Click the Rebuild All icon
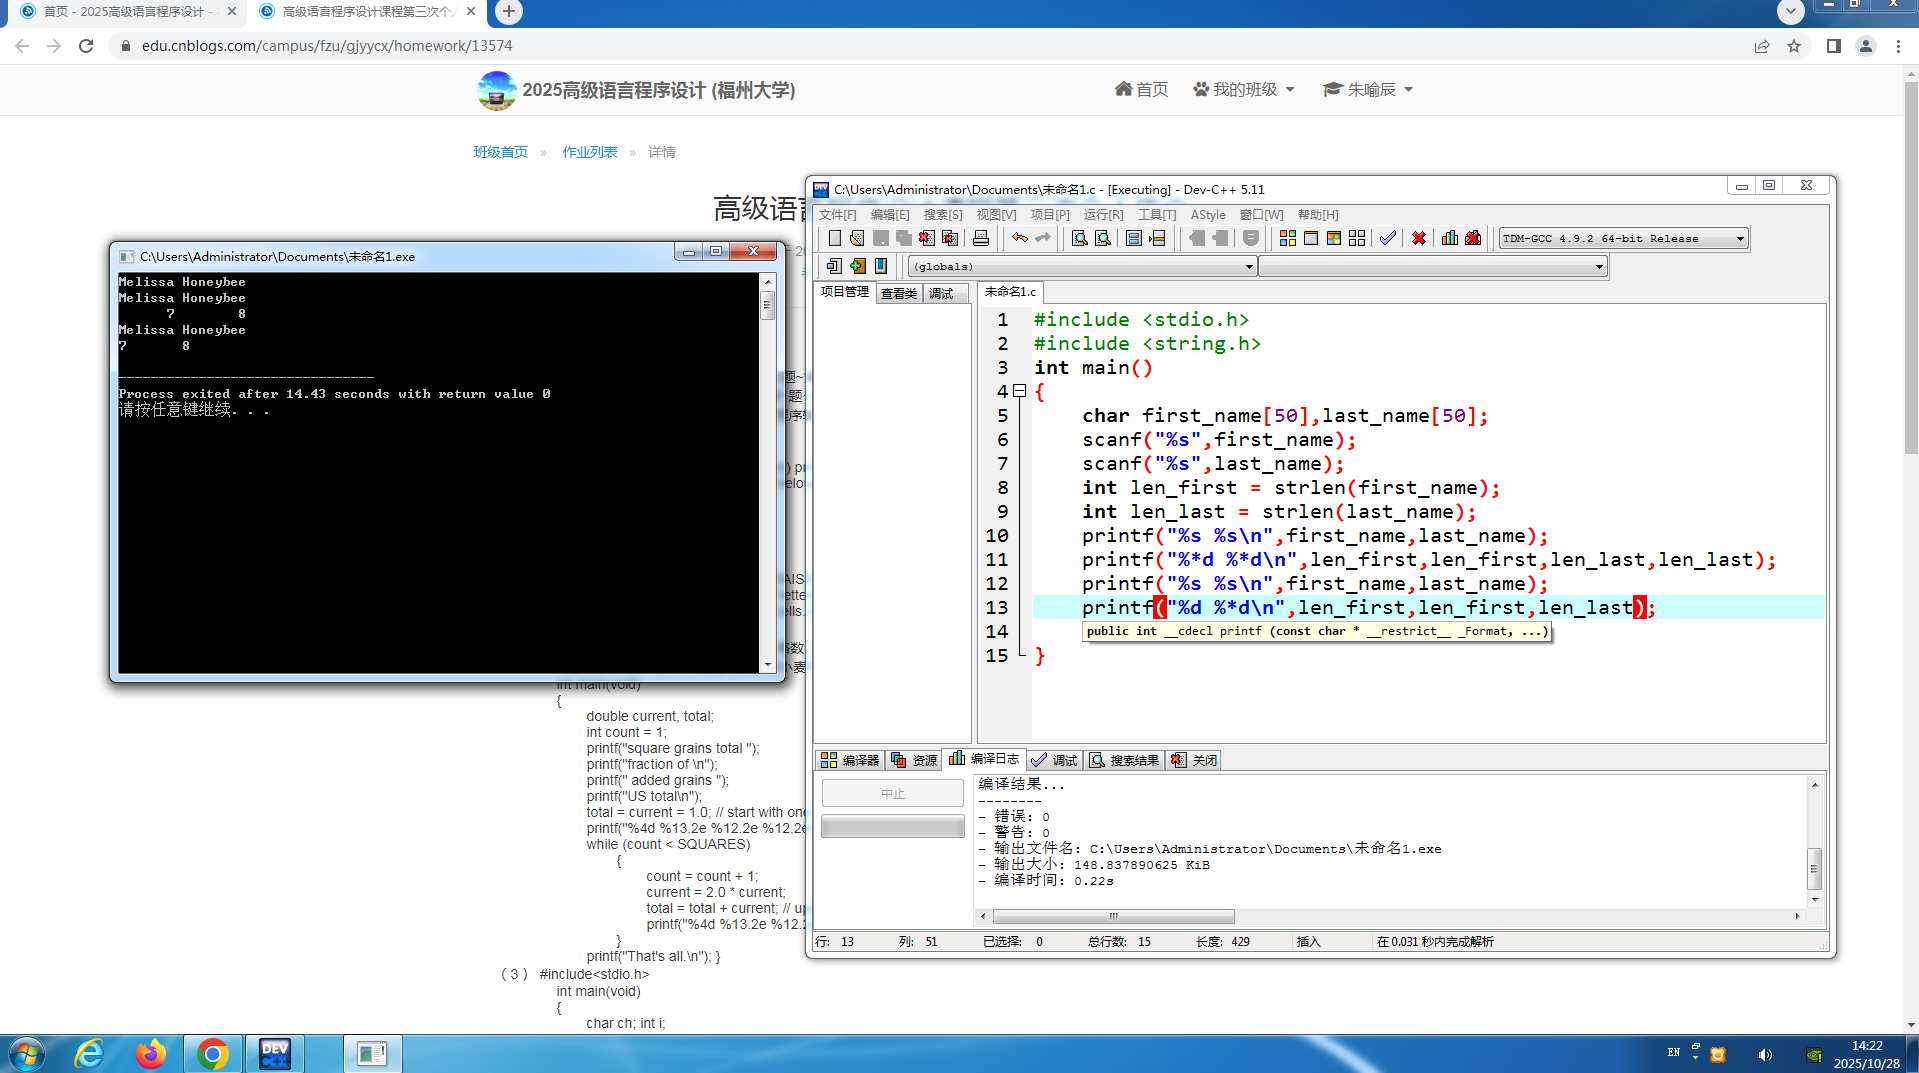Image resolution: width=1919 pixels, height=1073 pixels. [1357, 238]
